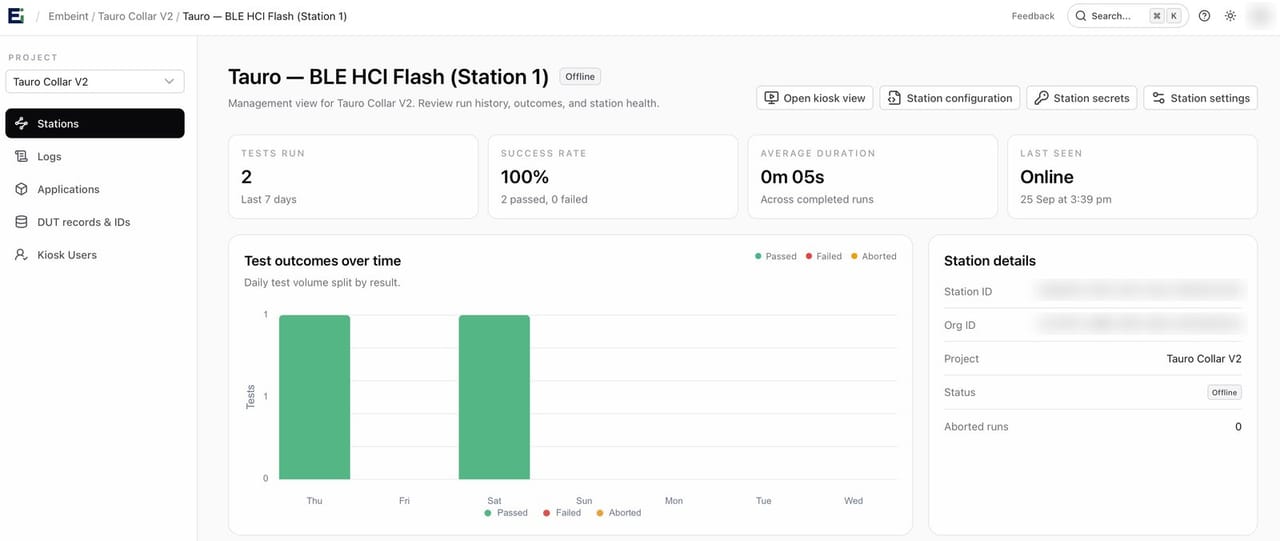Click the Embeint logo icon
Image resolution: width=1280 pixels, height=541 pixels.
click(x=18, y=16)
